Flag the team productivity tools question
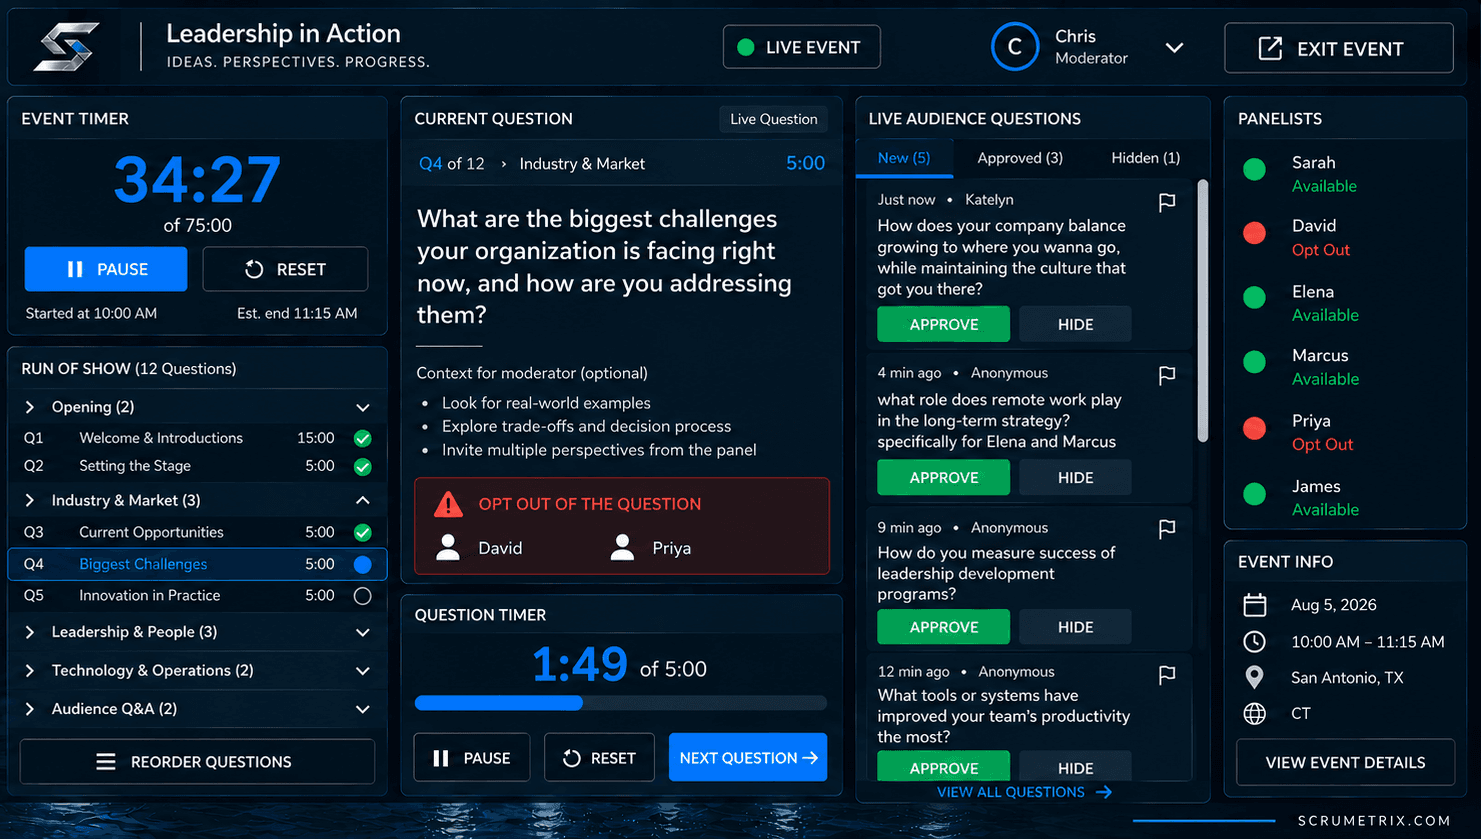 1167,675
